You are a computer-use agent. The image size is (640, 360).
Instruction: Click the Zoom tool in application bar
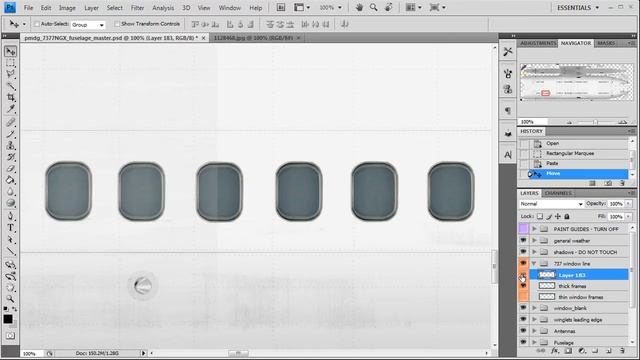coord(373,7)
